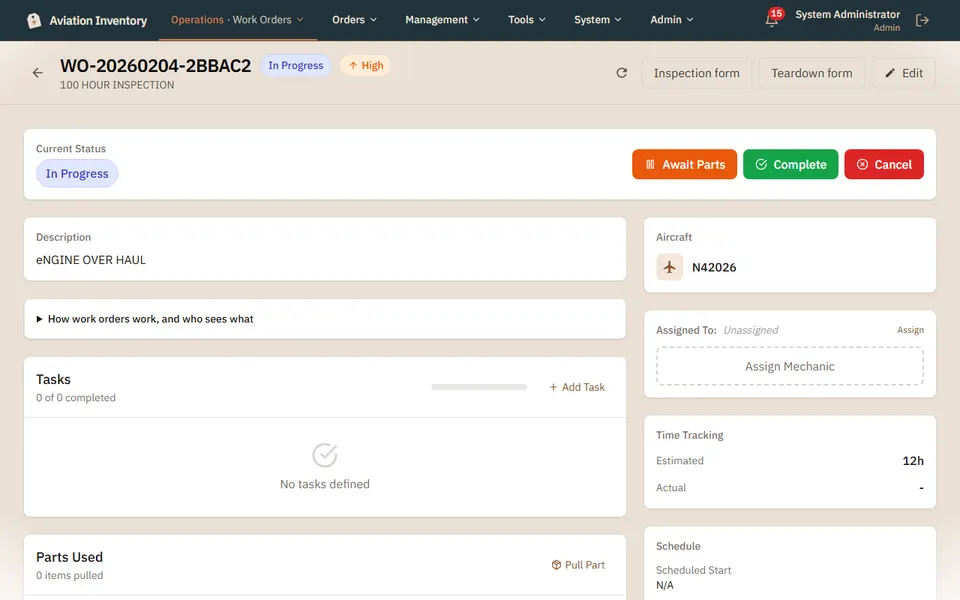Click the In Progress badge beside title

[296, 66]
